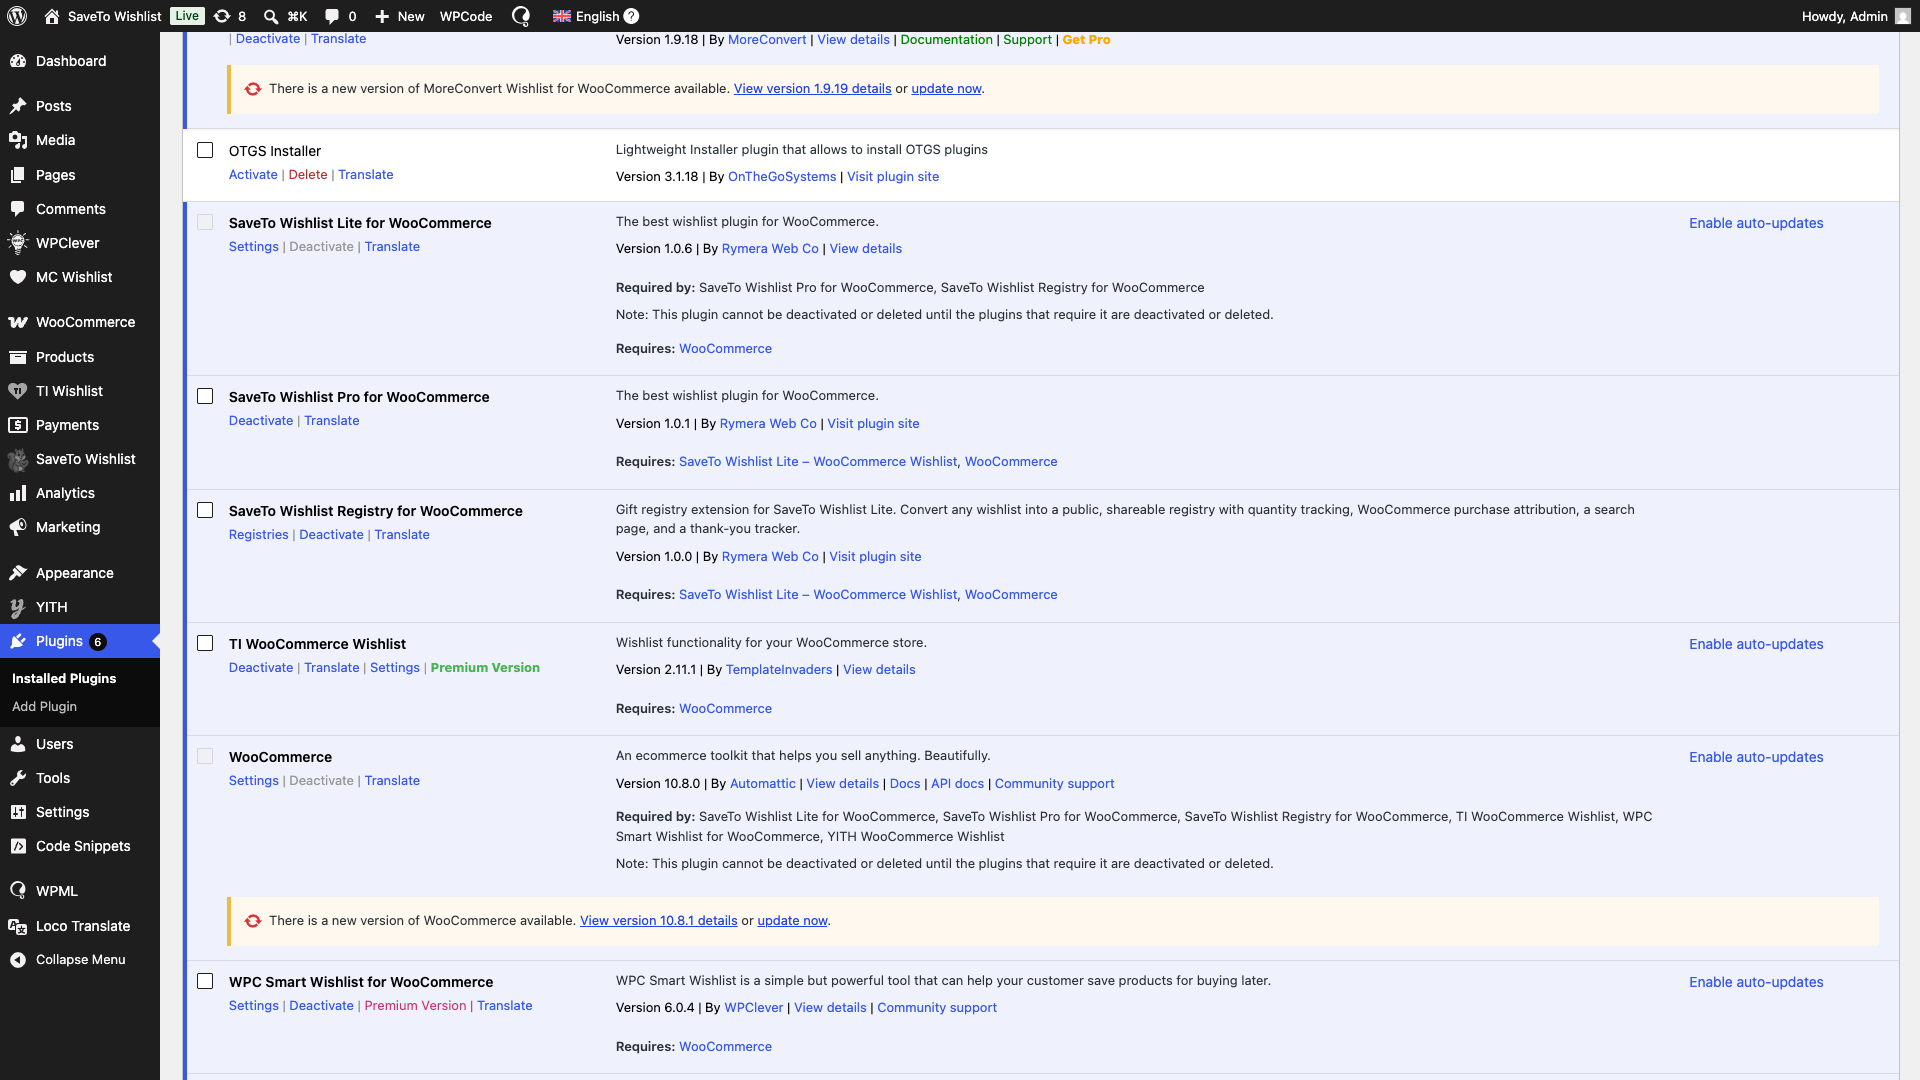Open WPCode in the admin bar
The image size is (1920, 1080).
coord(466,16)
